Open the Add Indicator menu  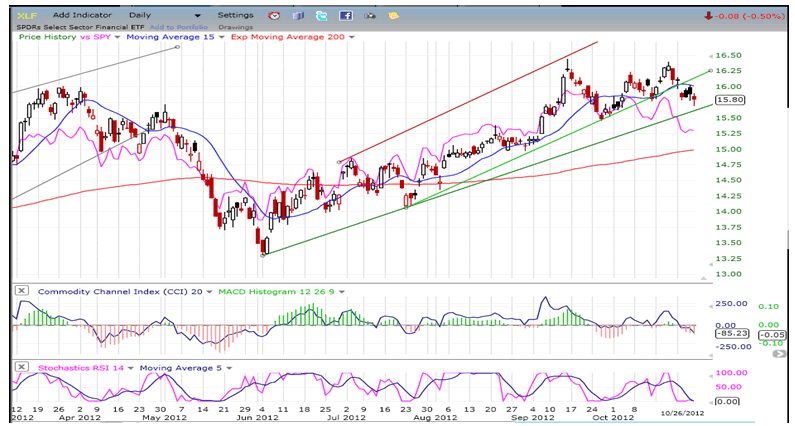point(82,16)
